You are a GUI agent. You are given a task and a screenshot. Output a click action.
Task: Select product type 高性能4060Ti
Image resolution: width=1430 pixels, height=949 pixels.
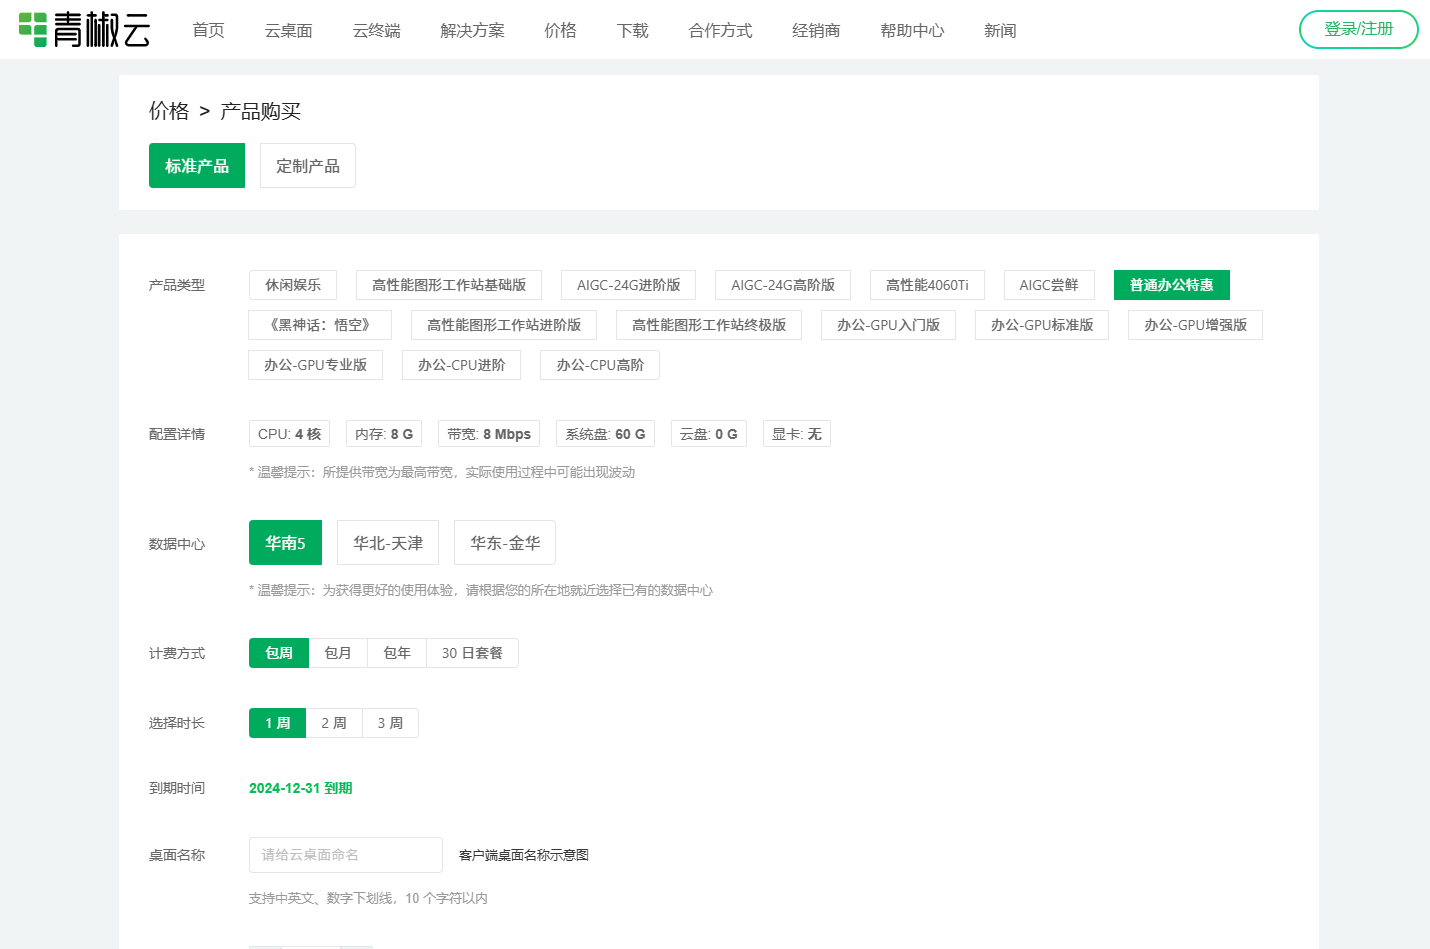pos(927,285)
